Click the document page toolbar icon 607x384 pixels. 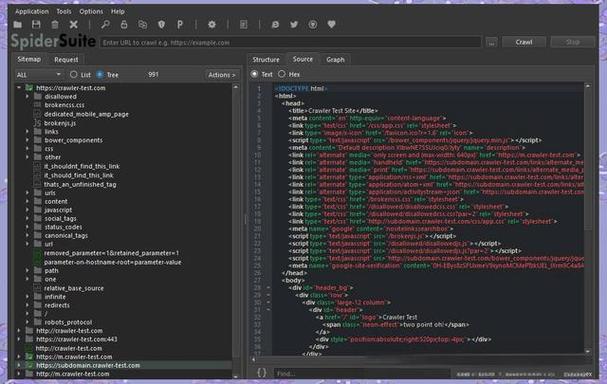point(243,25)
